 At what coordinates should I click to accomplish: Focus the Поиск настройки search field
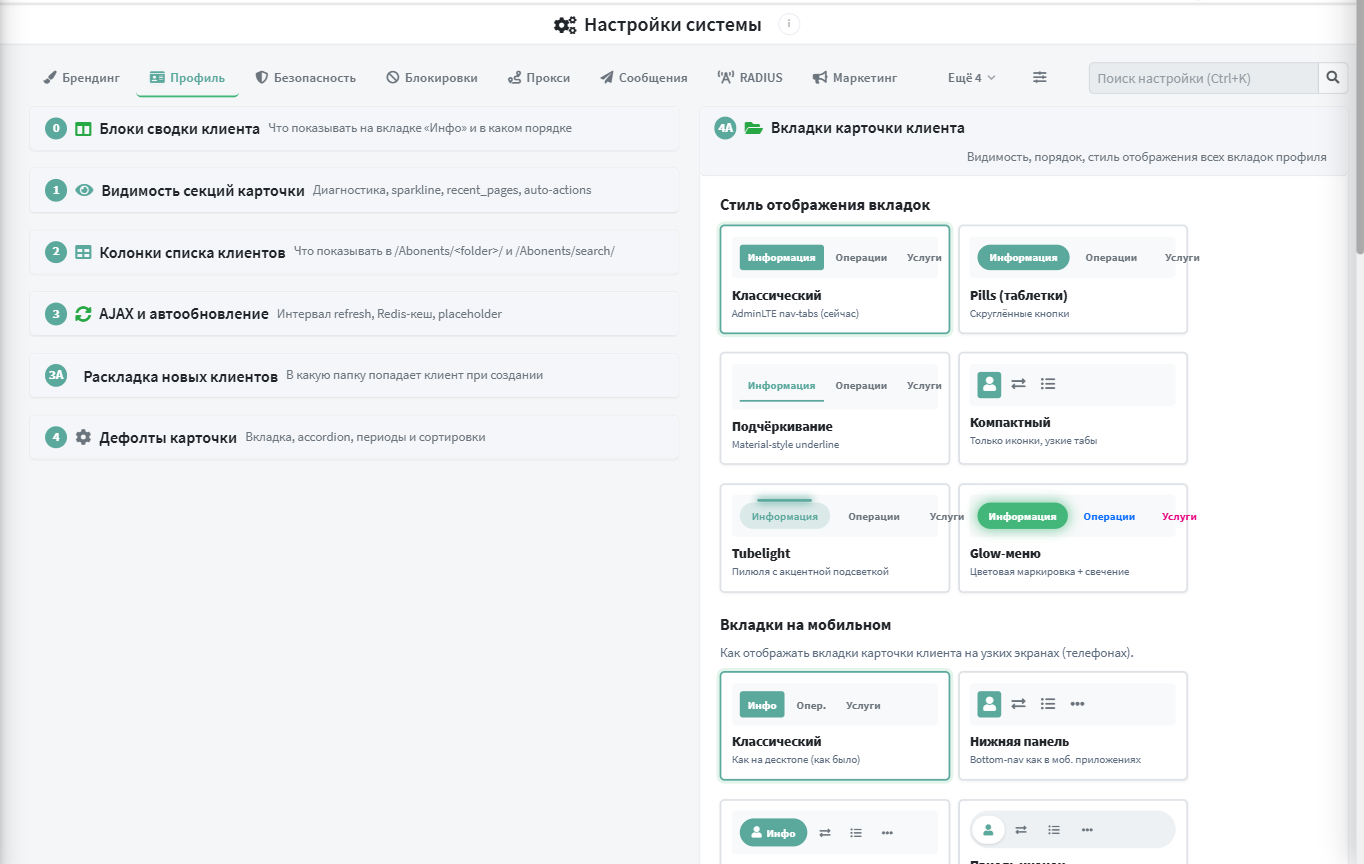point(1204,78)
